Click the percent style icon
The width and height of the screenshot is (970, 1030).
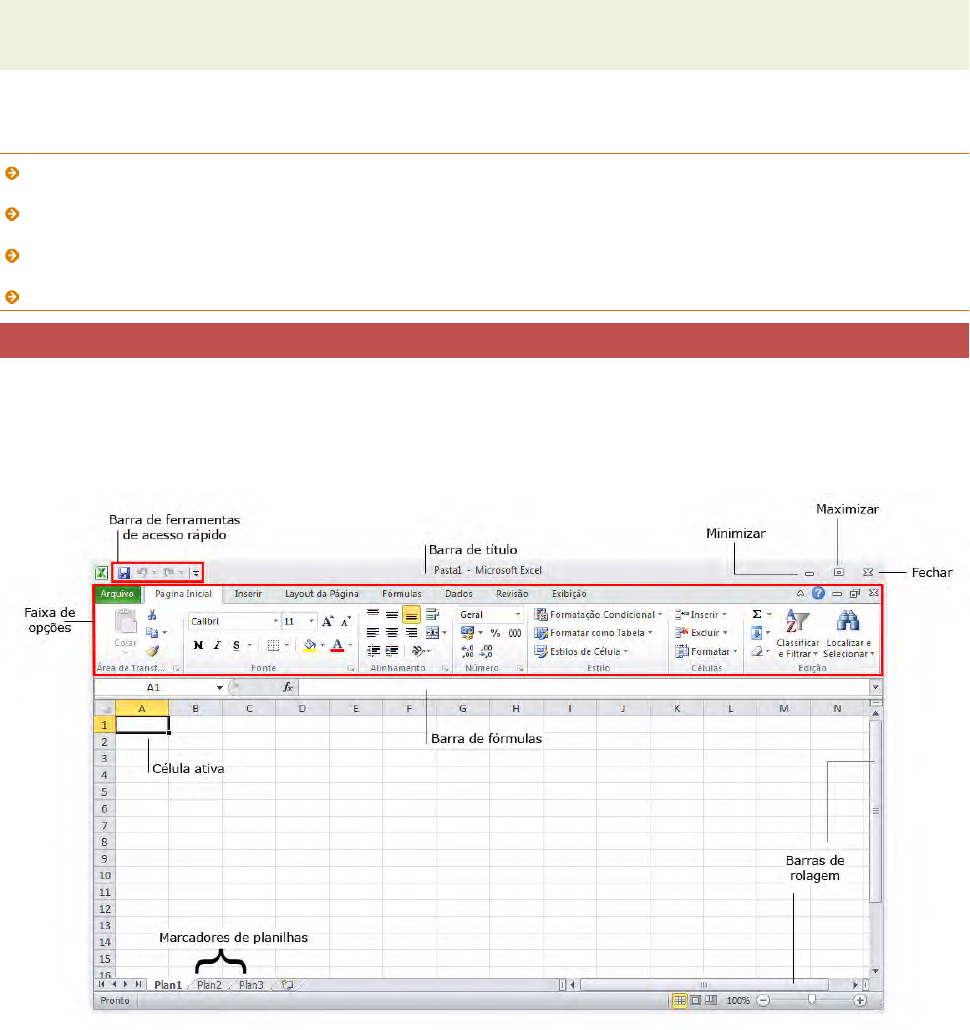[494, 633]
